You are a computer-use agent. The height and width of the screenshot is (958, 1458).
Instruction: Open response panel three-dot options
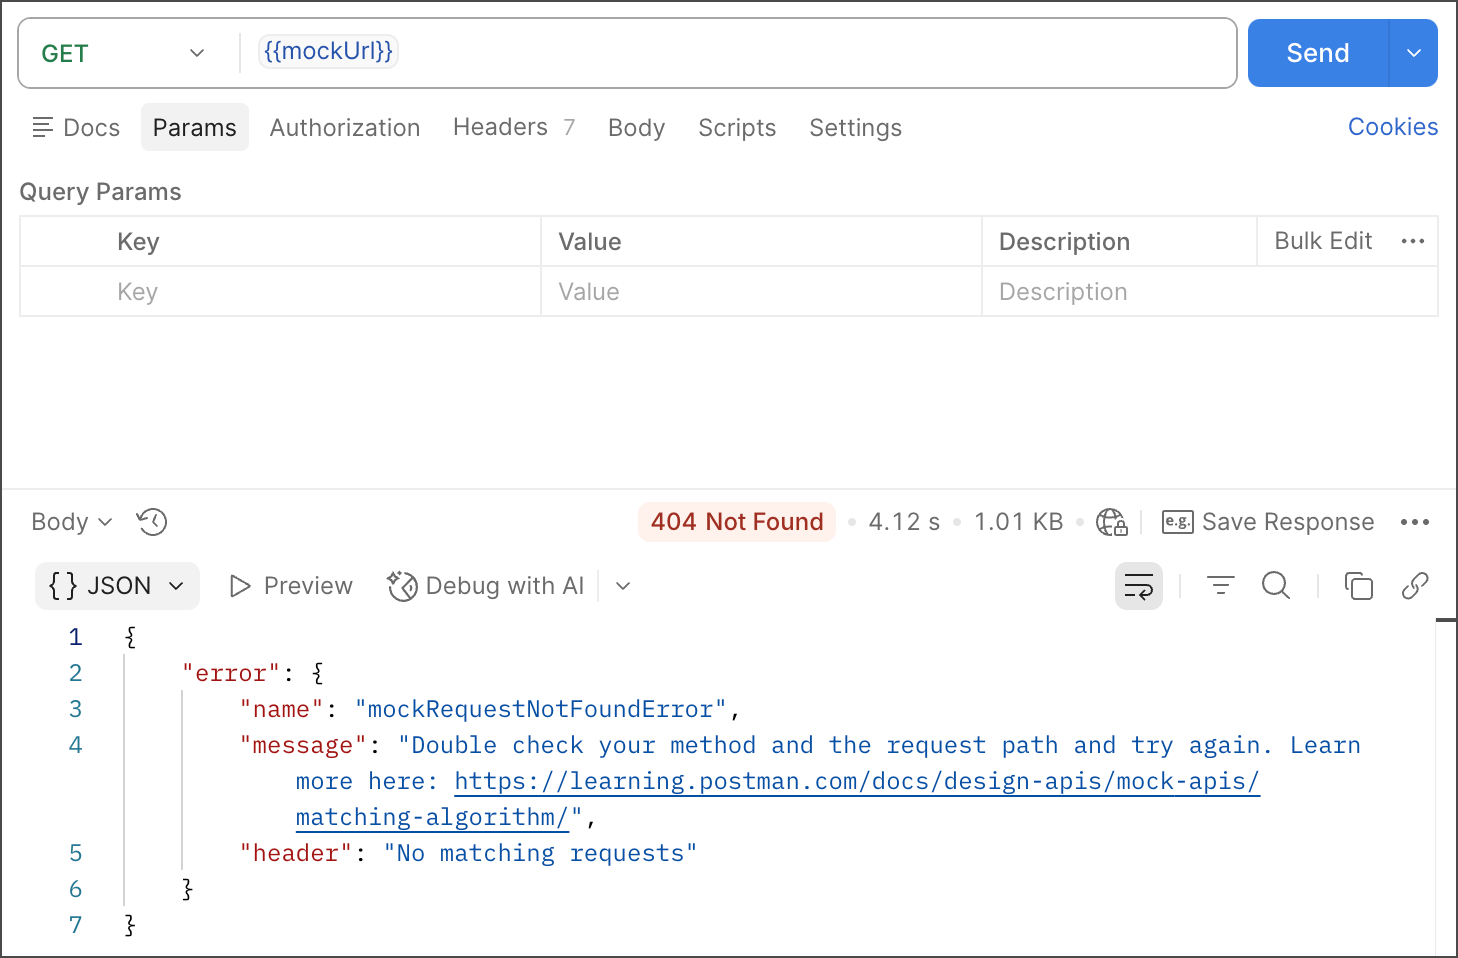pyautogui.click(x=1414, y=522)
